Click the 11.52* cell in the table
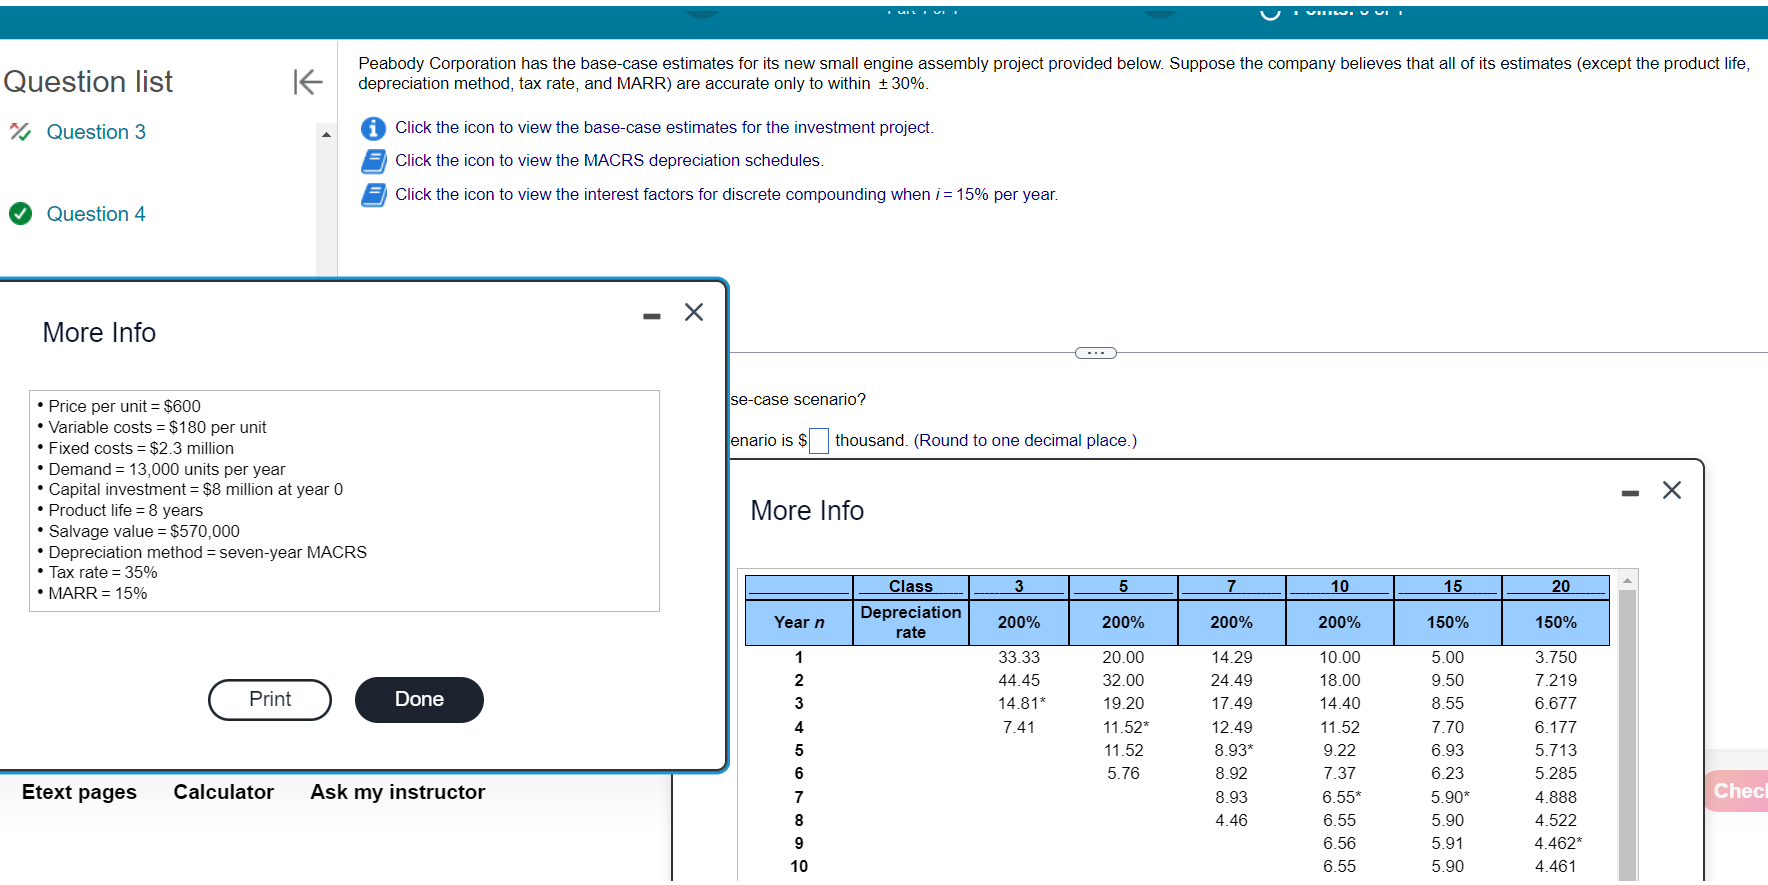This screenshot has width=1768, height=885. click(1127, 728)
